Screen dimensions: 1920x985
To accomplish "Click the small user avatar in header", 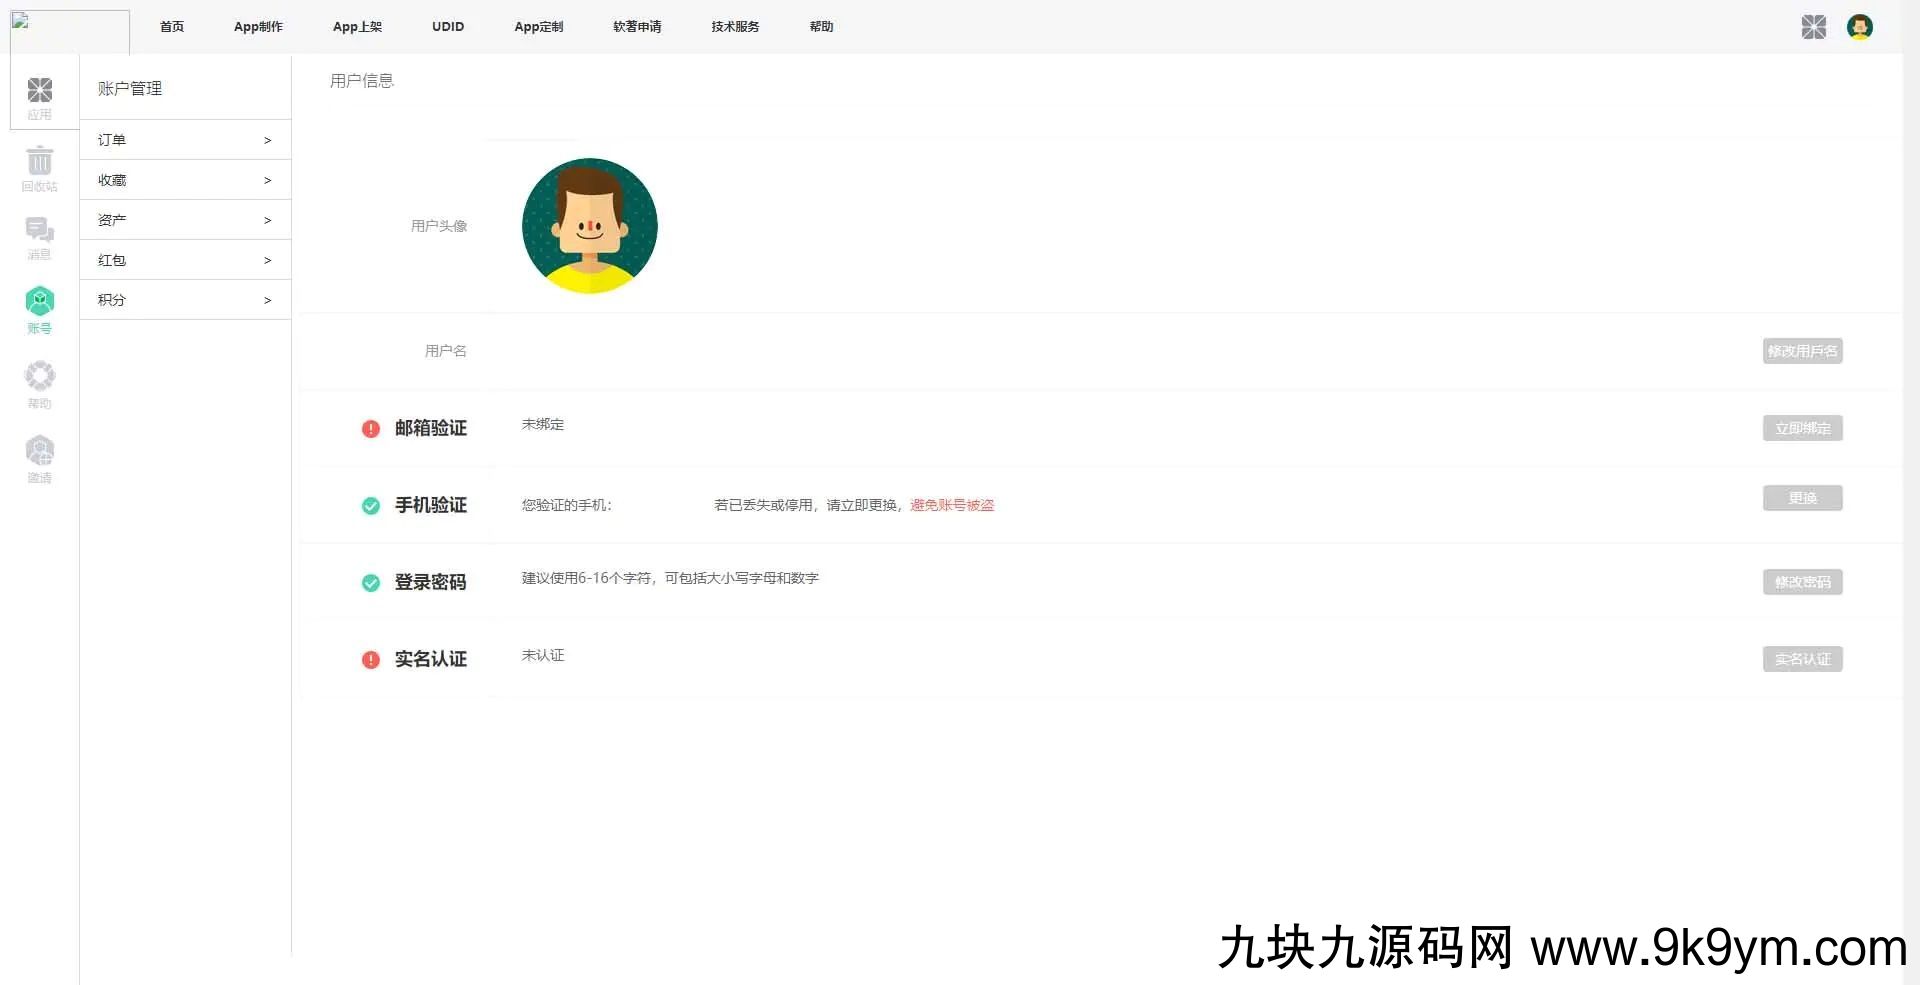I will click(1859, 27).
